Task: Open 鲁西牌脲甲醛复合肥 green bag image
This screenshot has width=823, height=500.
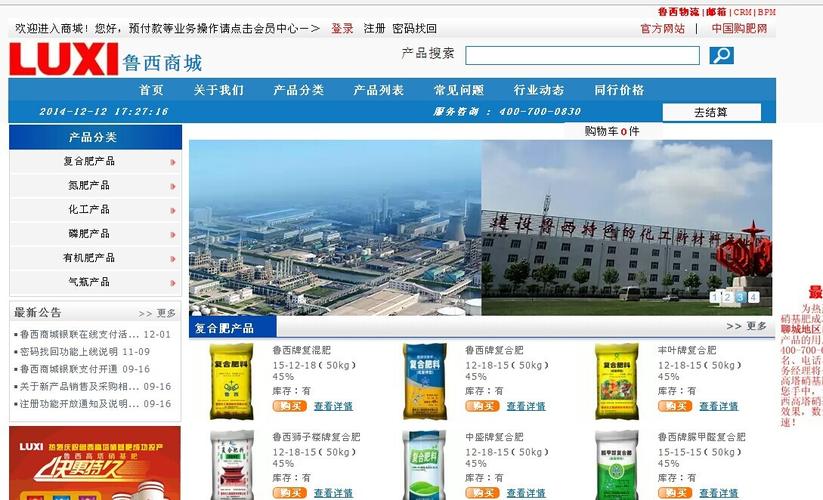Action: [x=617, y=465]
